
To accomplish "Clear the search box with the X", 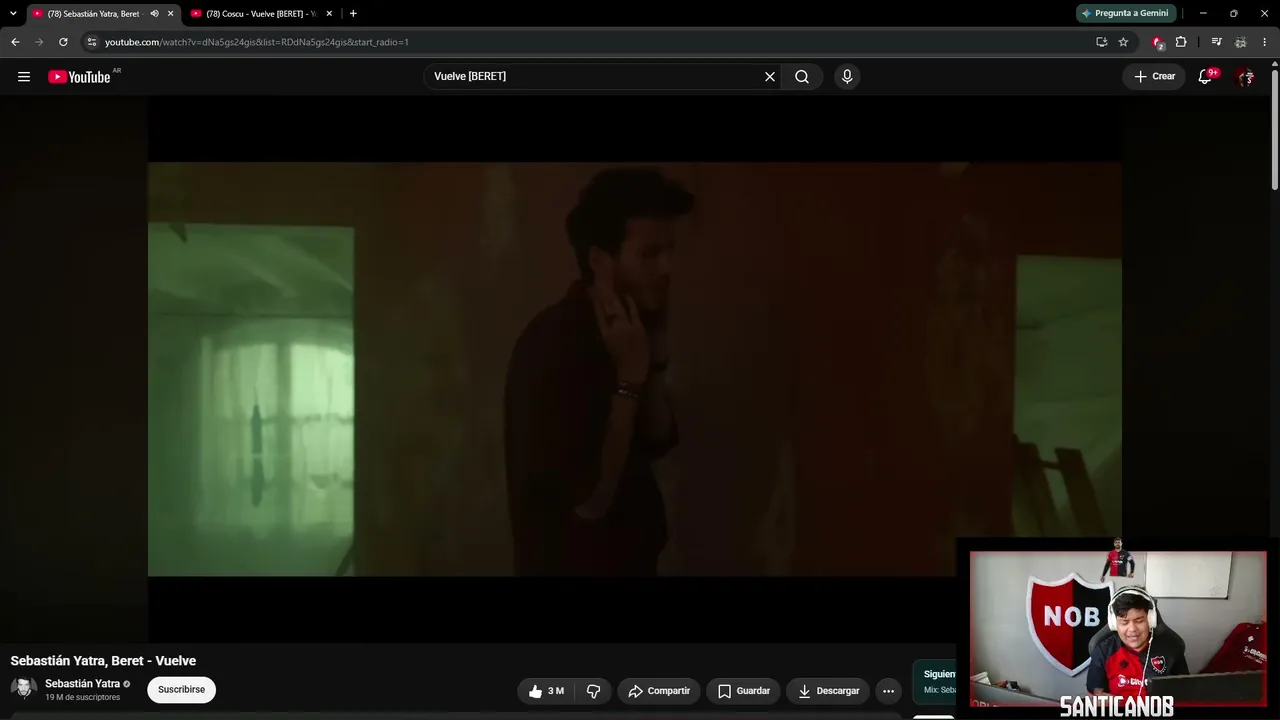I will click(770, 77).
